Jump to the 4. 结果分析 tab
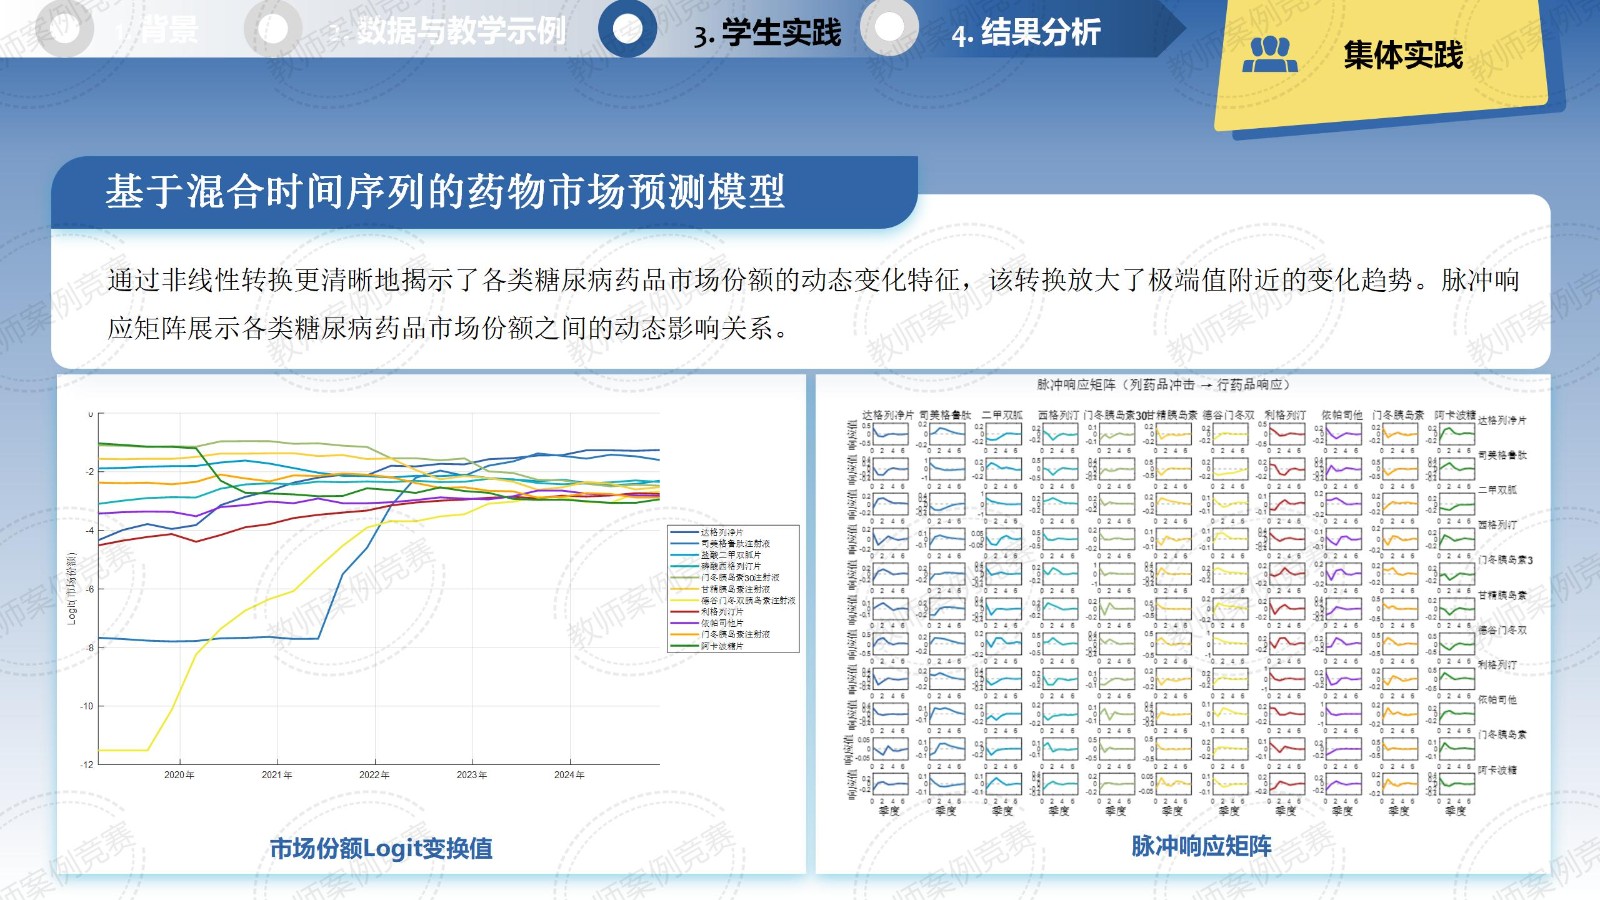Image resolution: width=1600 pixels, height=900 pixels. [1026, 33]
